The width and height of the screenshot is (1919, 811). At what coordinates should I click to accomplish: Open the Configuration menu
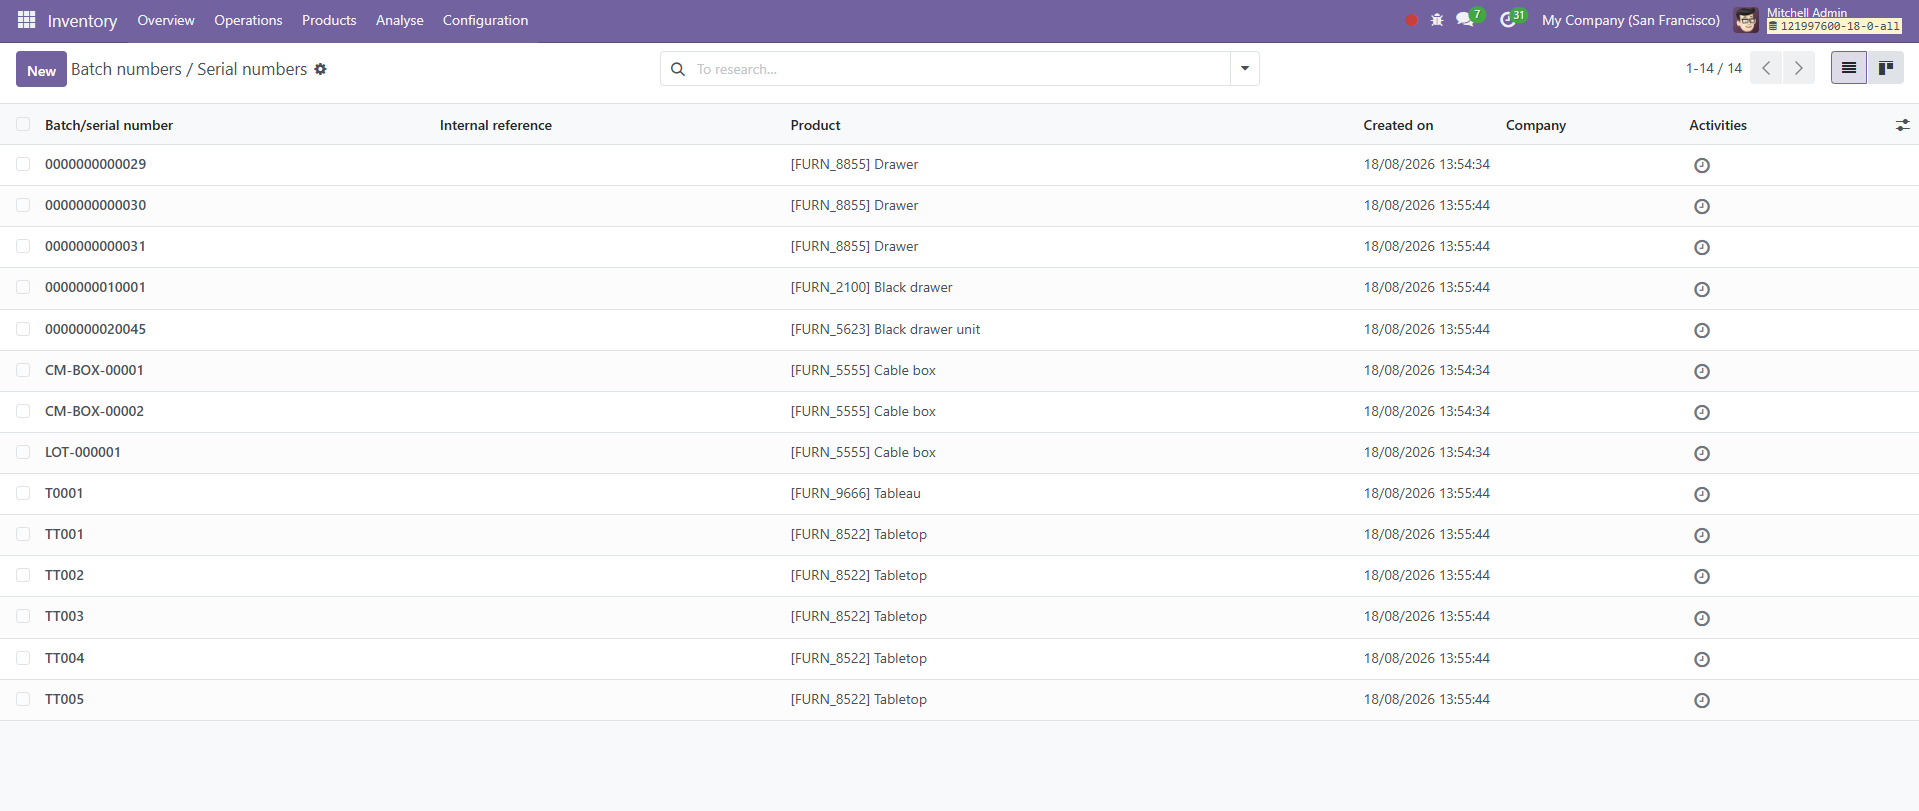(x=485, y=20)
